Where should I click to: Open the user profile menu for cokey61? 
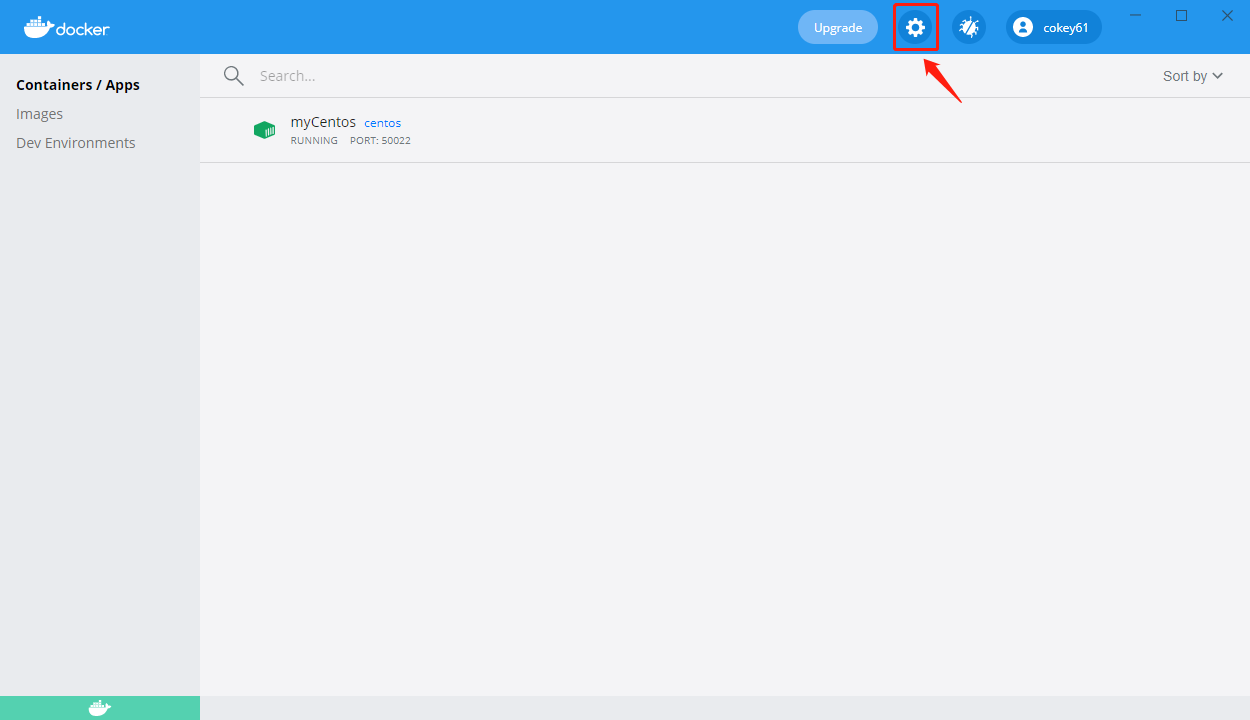click(1053, 27)
